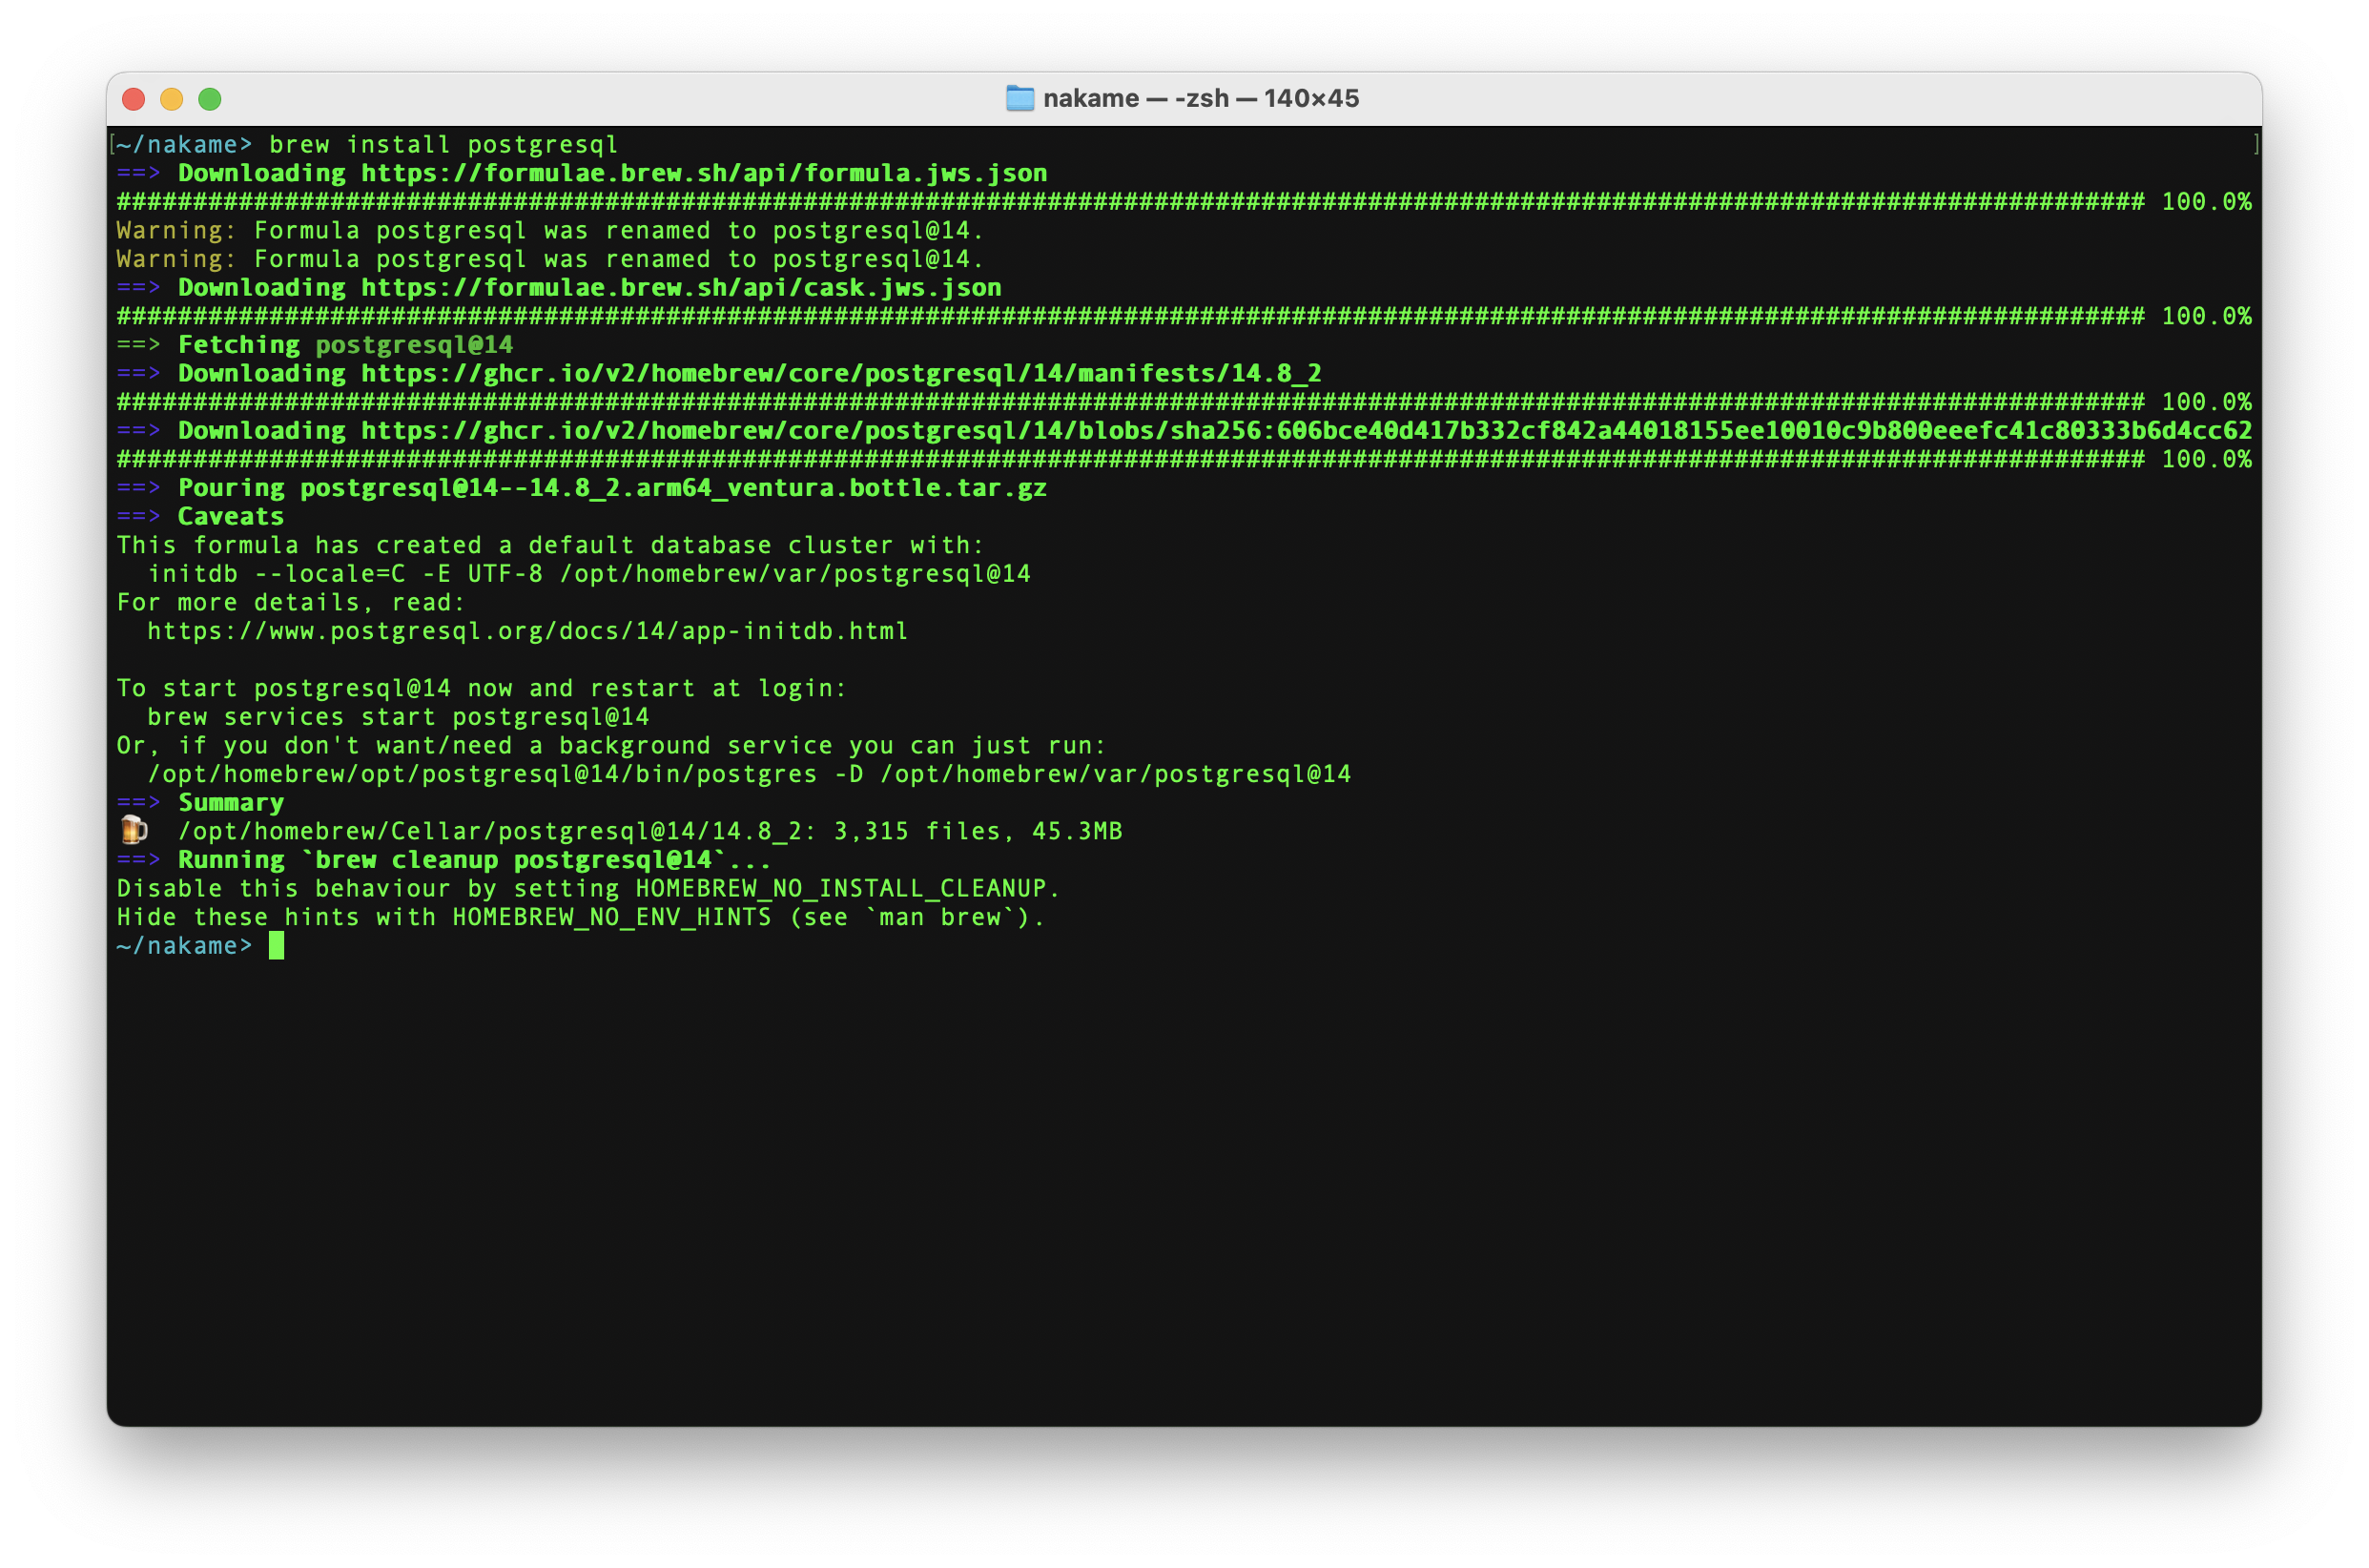Viewport: 2369px width, 1568px height.
Task: Click the folder icon in the title bar
Action: (x=1019, y=98)
